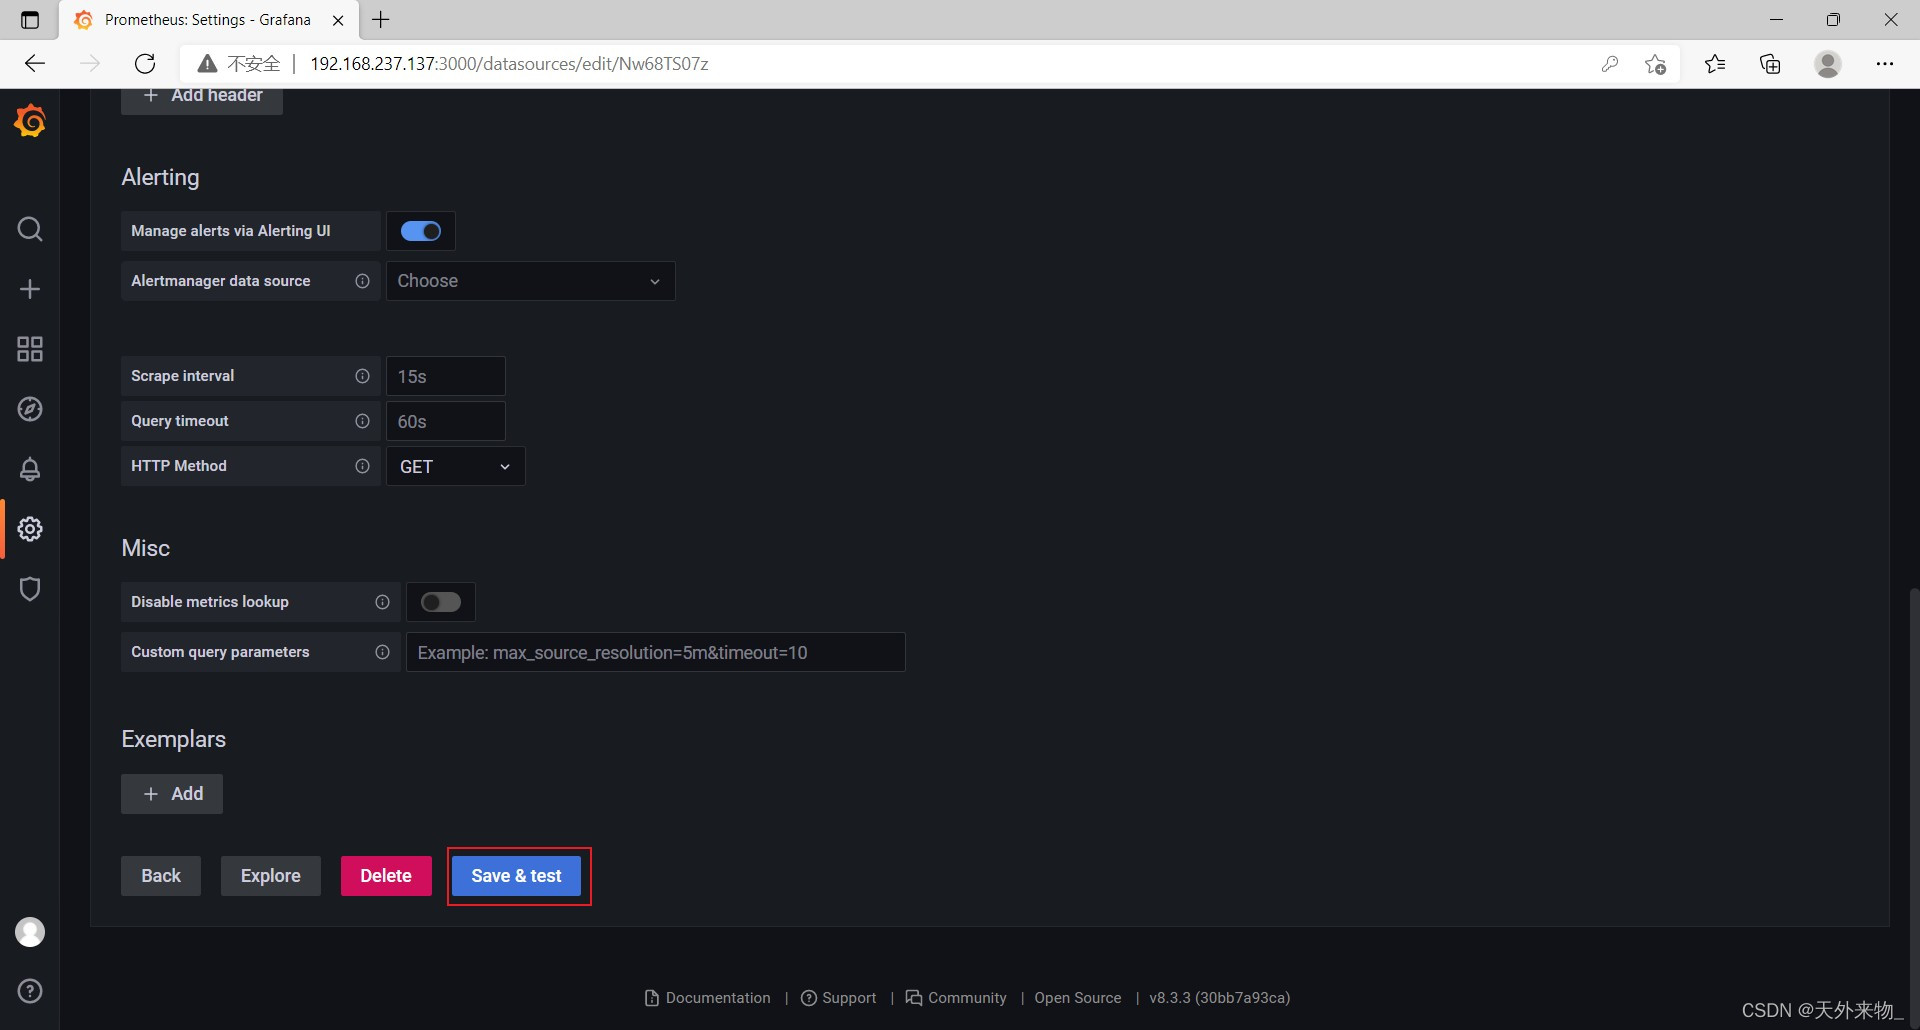
Task: Open the Alerting bell icon in sidebar
Action: click(30, 469)
